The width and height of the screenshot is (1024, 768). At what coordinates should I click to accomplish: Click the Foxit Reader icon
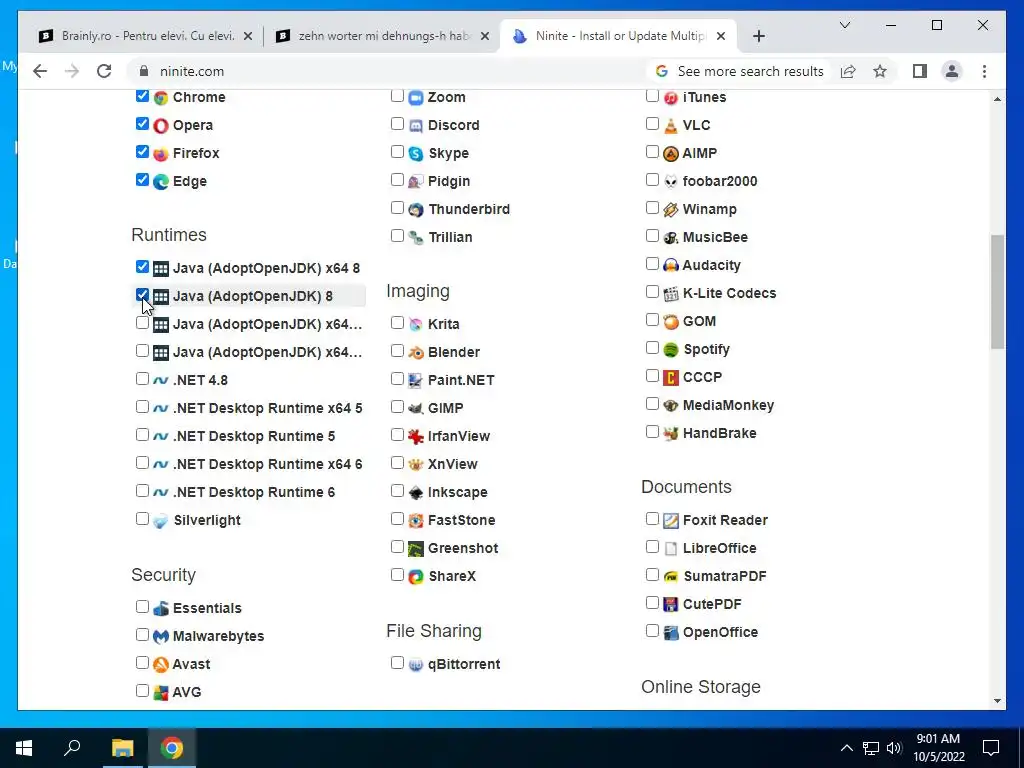(x=671, y=520)
